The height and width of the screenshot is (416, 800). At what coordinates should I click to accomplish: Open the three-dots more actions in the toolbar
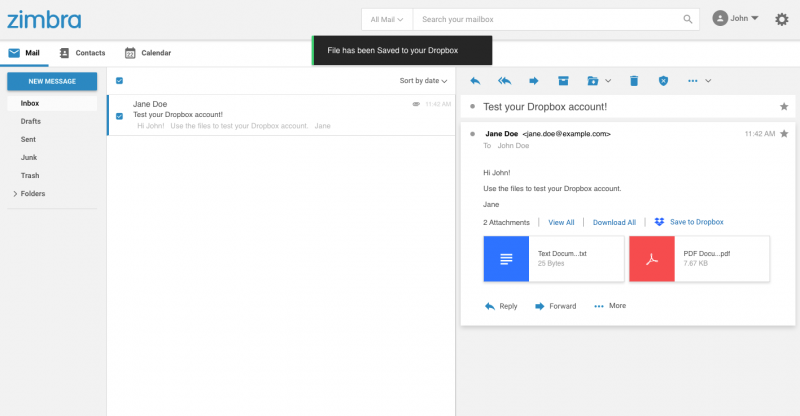pos(692,81)
